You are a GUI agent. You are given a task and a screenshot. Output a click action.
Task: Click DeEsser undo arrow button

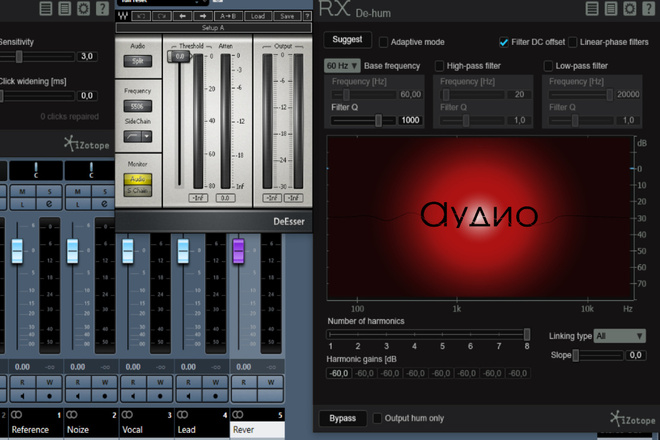click(141, 16)
